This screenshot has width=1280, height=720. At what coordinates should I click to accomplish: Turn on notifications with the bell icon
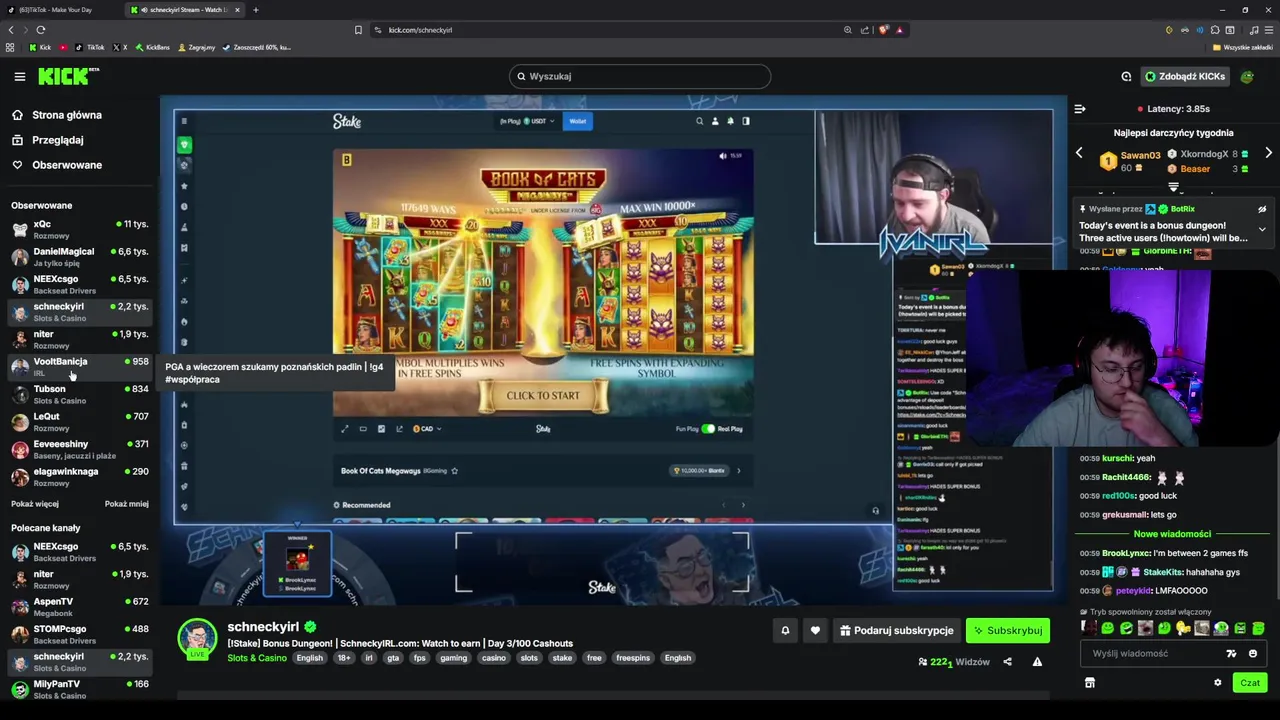pyautogui.click(x=785, y=630)
